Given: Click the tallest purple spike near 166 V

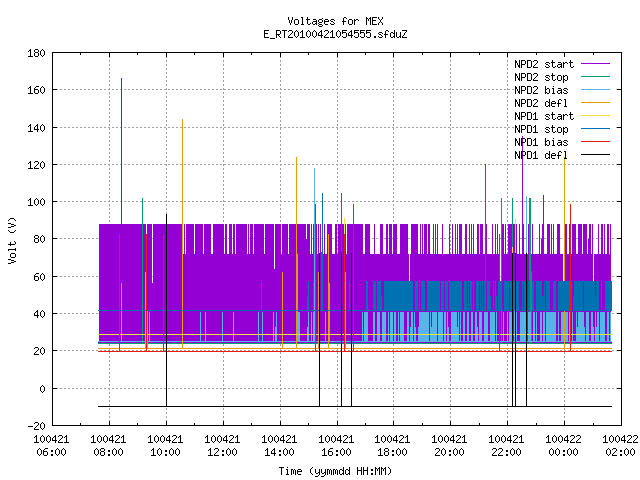Looking at the screenshot, I should [x=121, y=151].
